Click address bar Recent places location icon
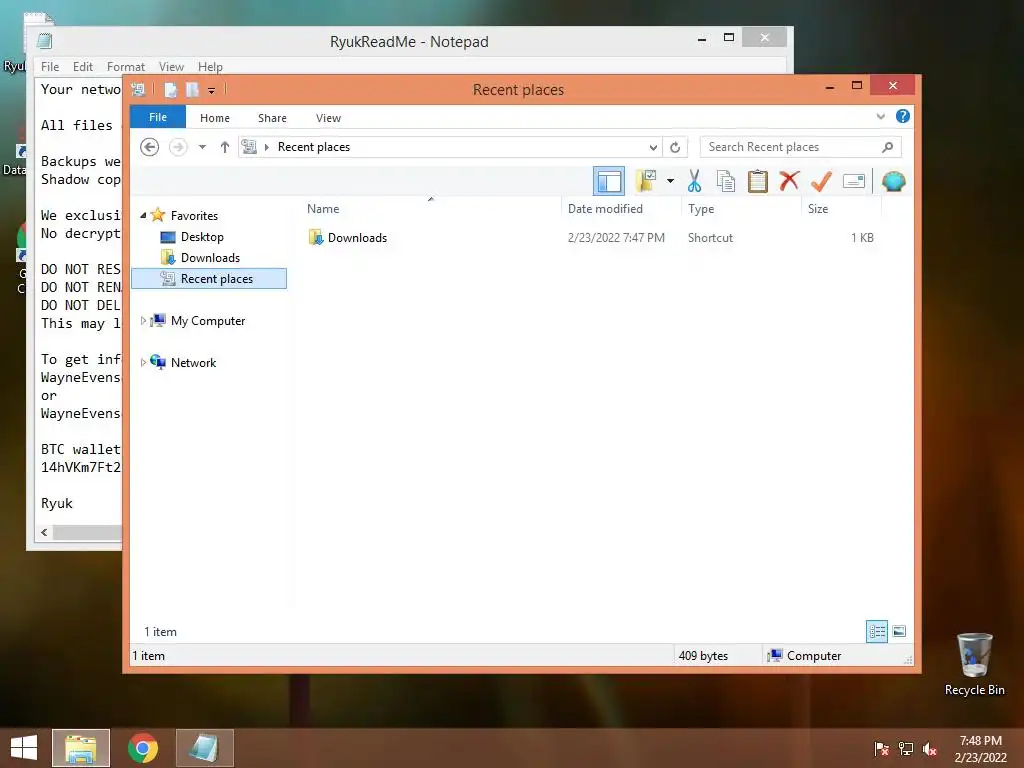1024x768 pixels. pos(249,147)
